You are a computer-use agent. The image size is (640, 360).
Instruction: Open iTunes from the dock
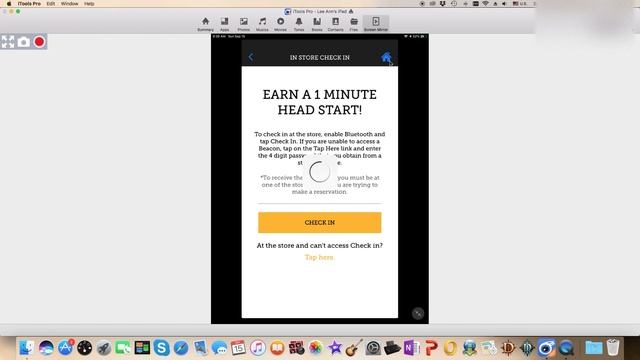258,348
